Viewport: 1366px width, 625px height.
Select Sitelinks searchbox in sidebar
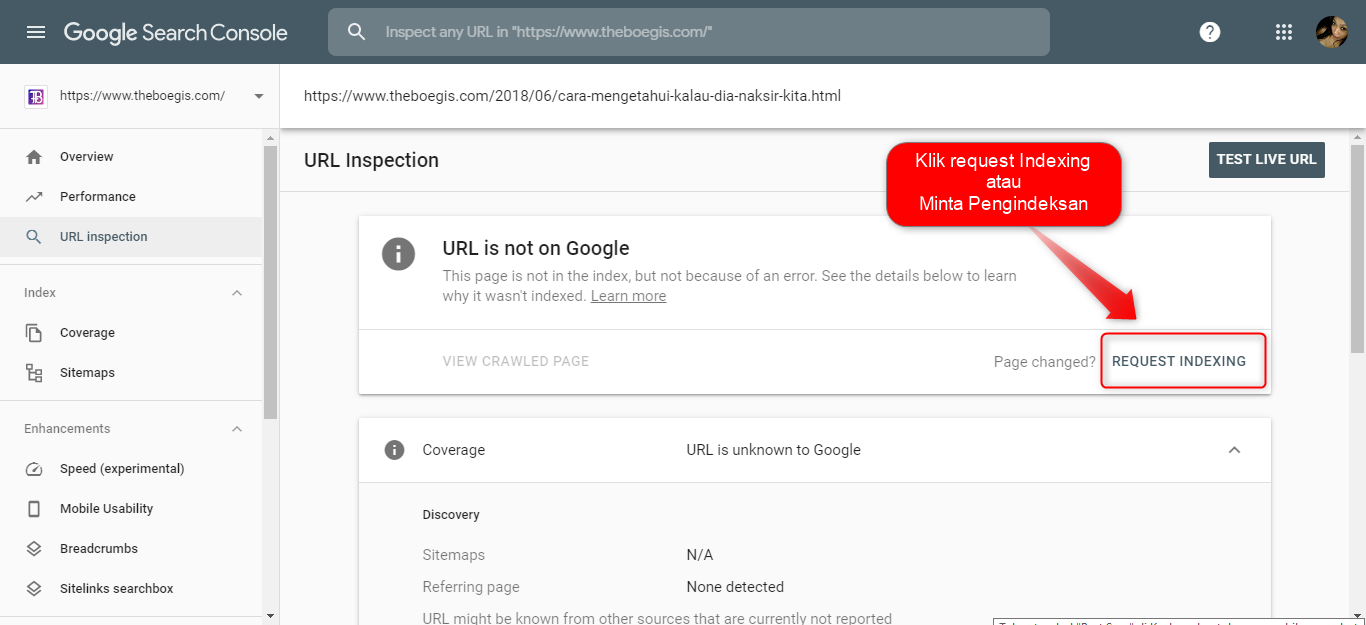(115, 588)
